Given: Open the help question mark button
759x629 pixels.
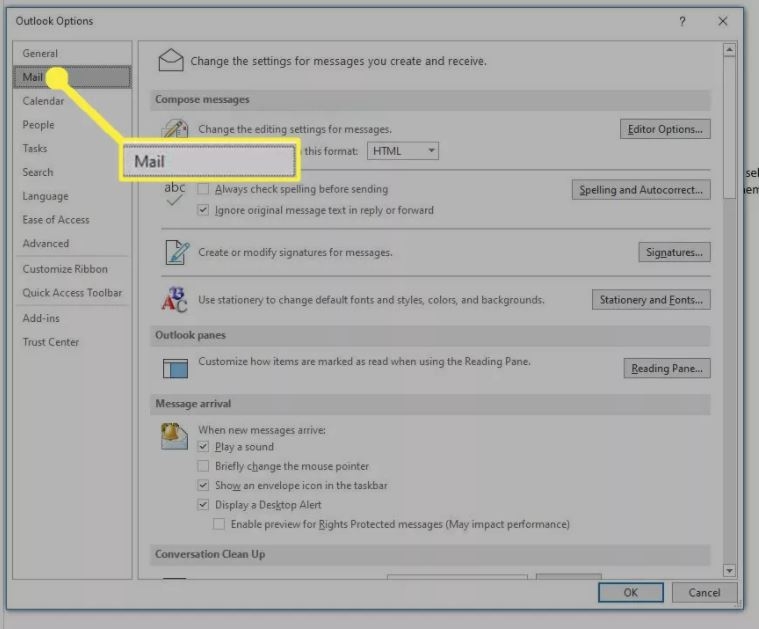Looking at the screenshot, I should point(682,21).
